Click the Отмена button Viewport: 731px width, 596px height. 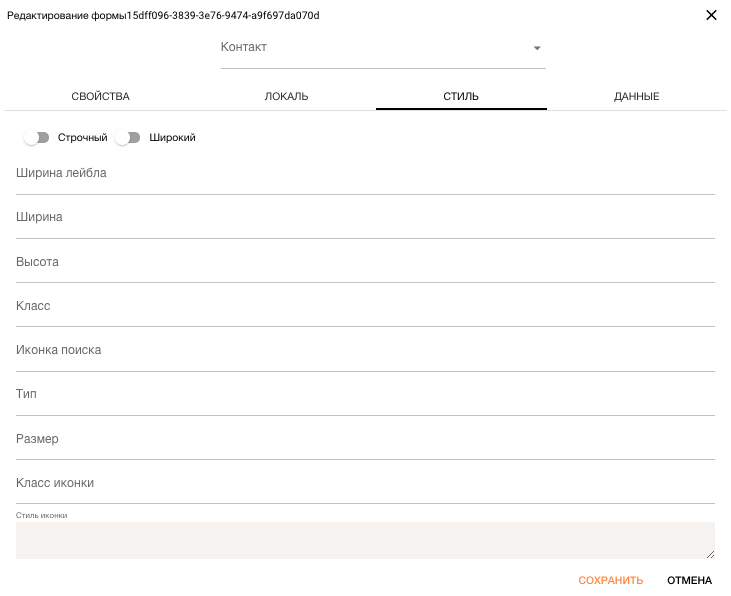click(689, 580)
